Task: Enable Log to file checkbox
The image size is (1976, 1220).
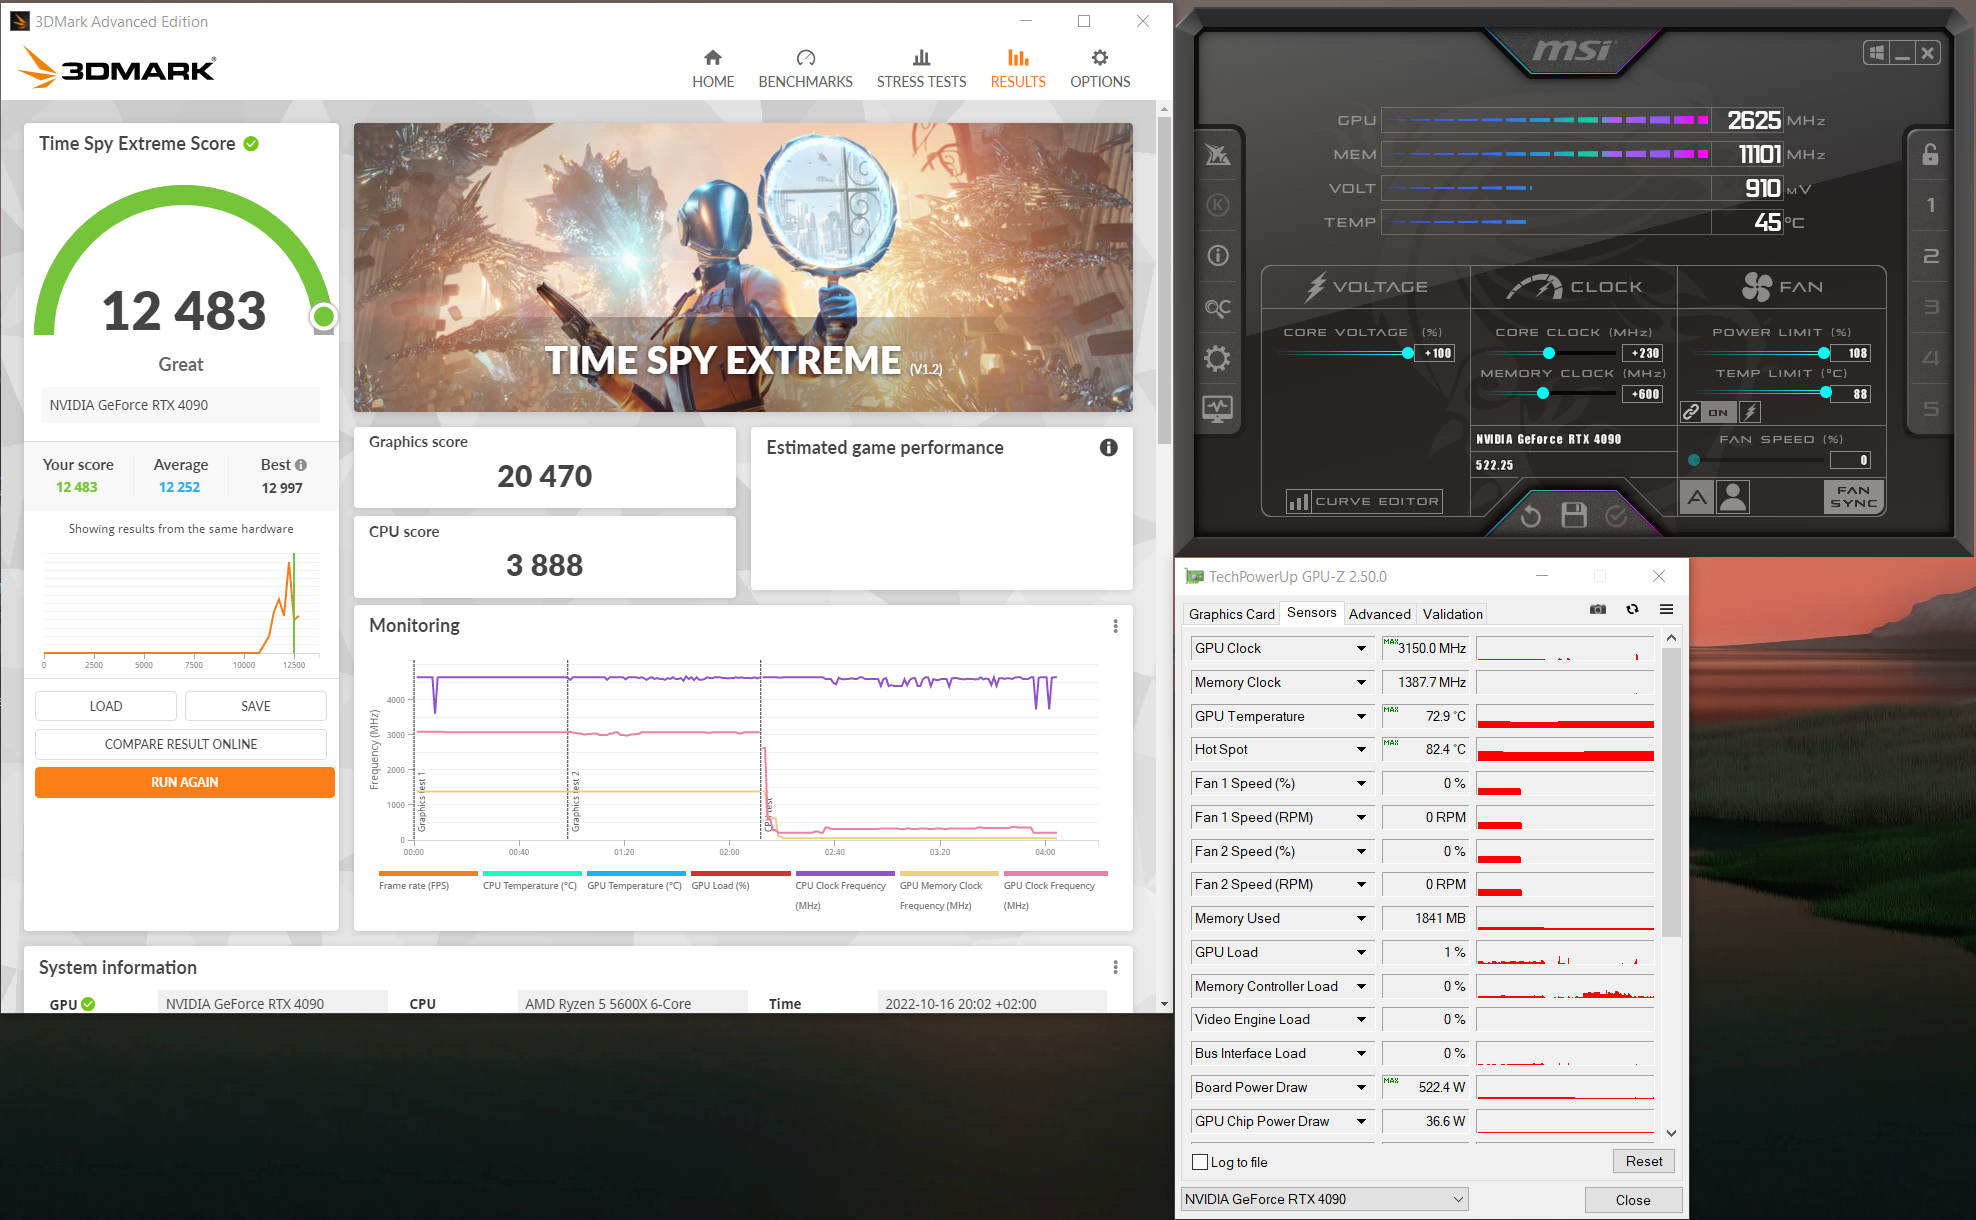Action: [1200, 1162]
